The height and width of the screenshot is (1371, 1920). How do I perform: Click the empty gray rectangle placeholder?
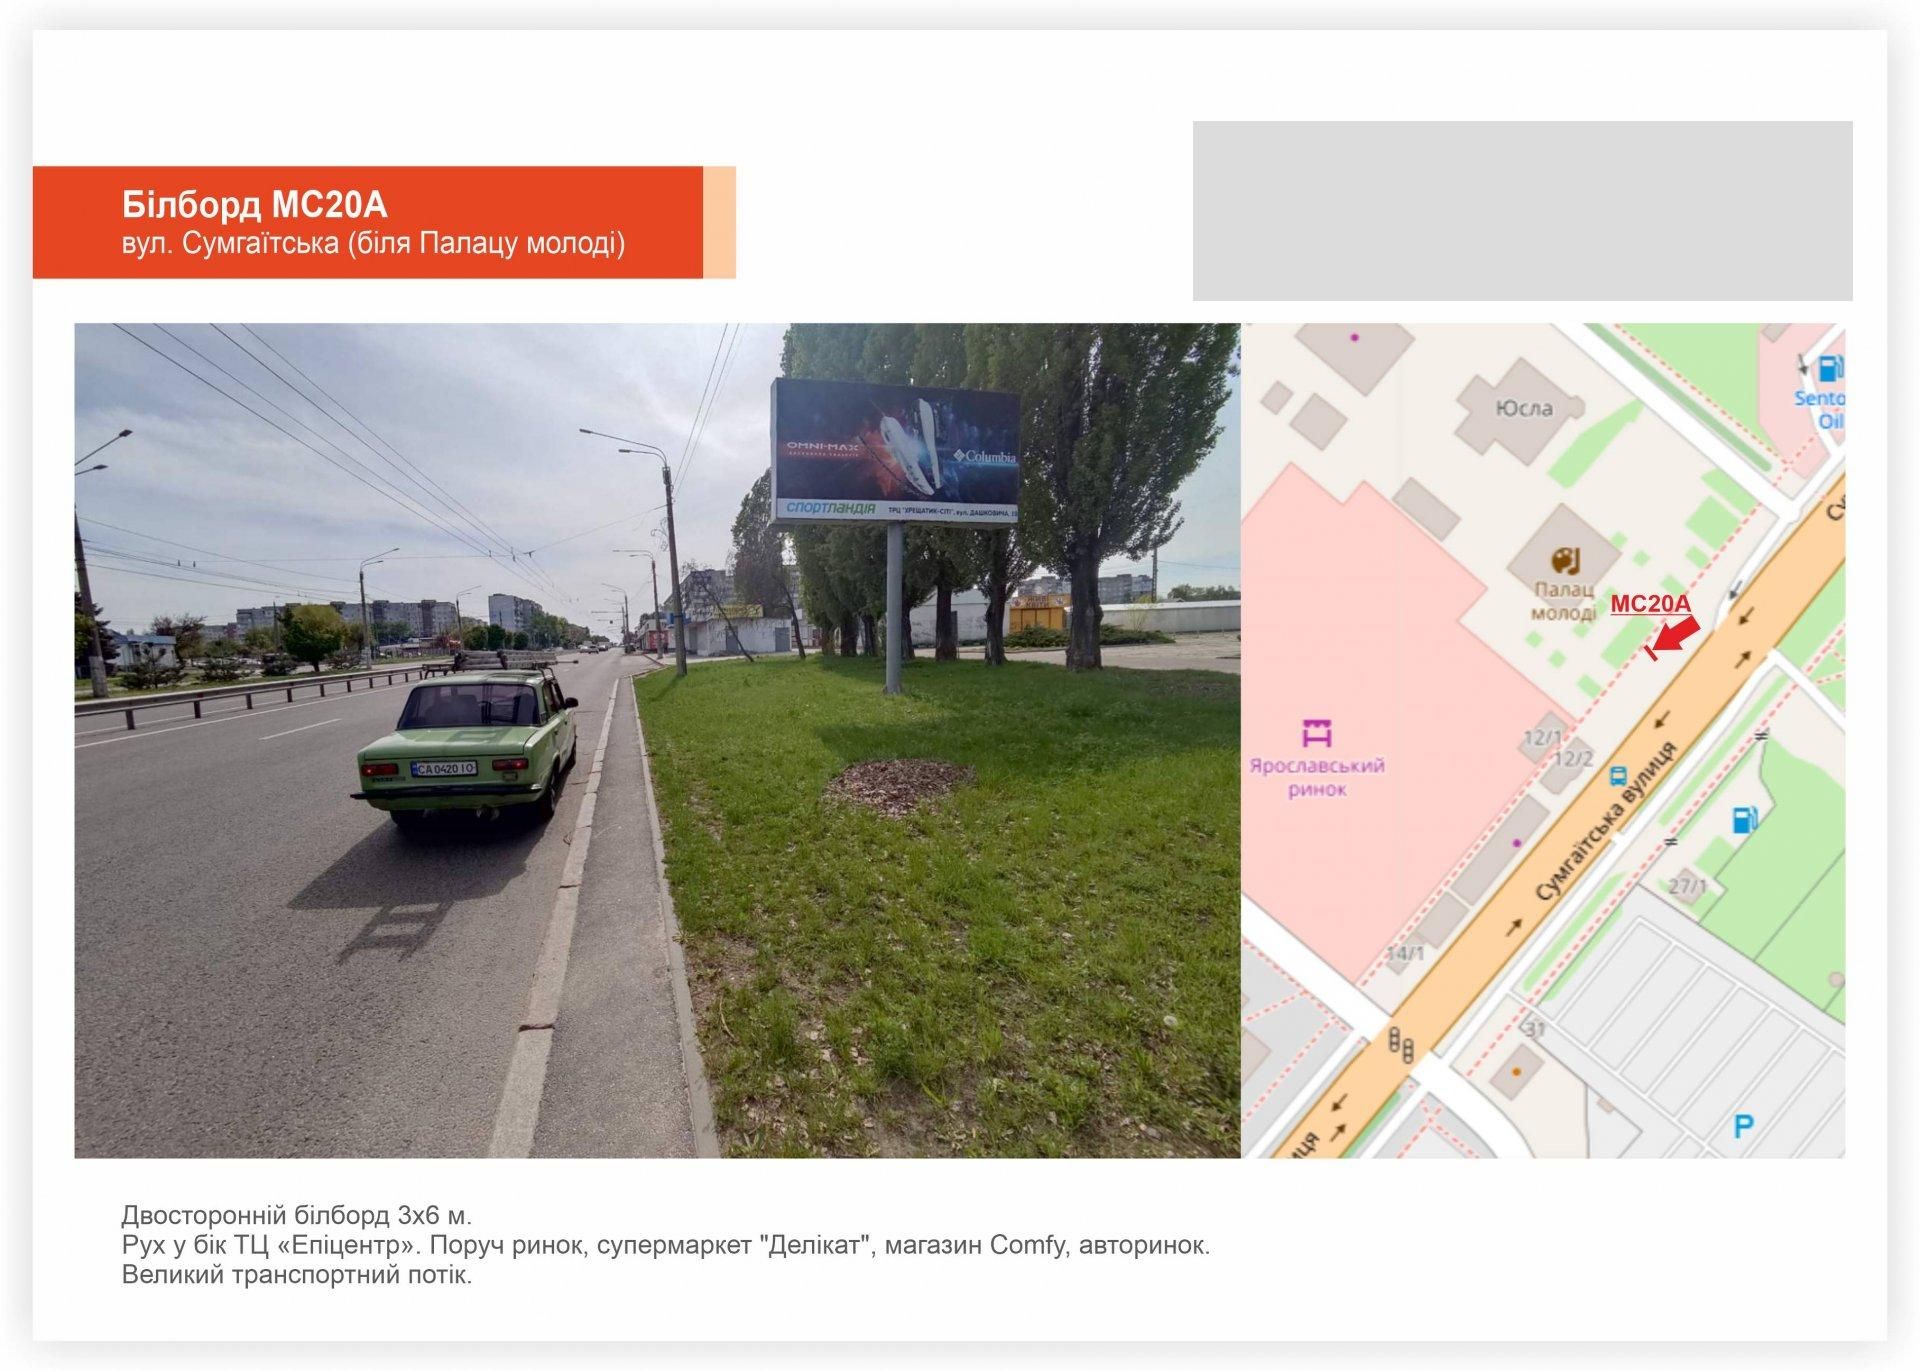(1522, 211)
